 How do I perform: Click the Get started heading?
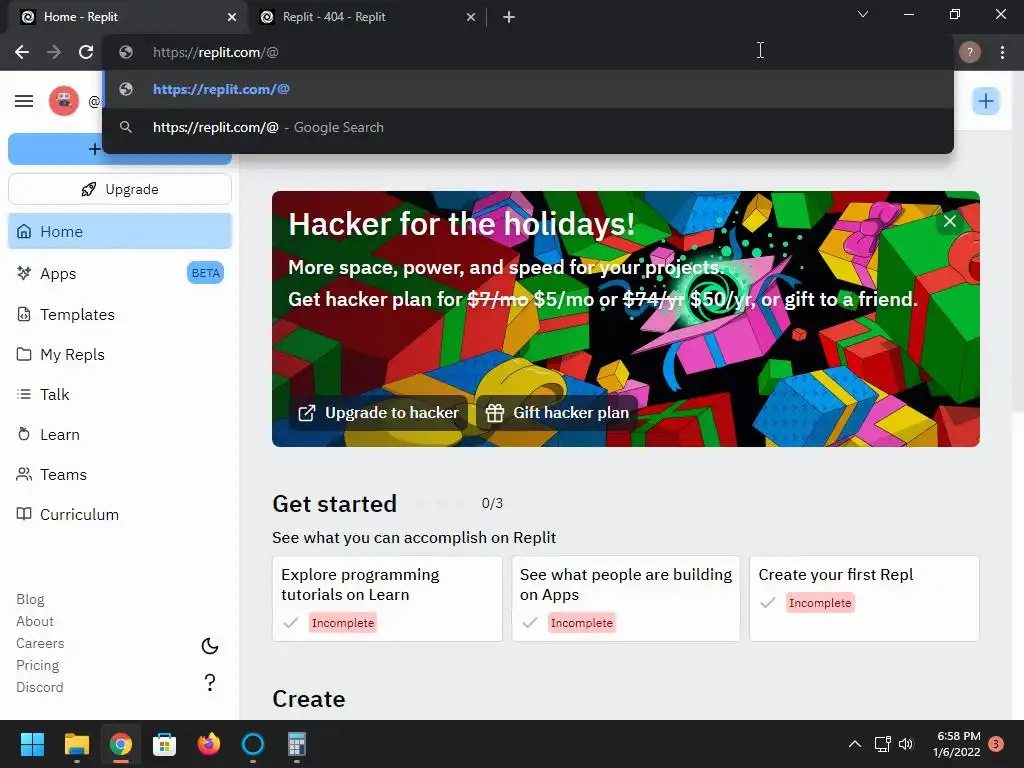point(334,504)
